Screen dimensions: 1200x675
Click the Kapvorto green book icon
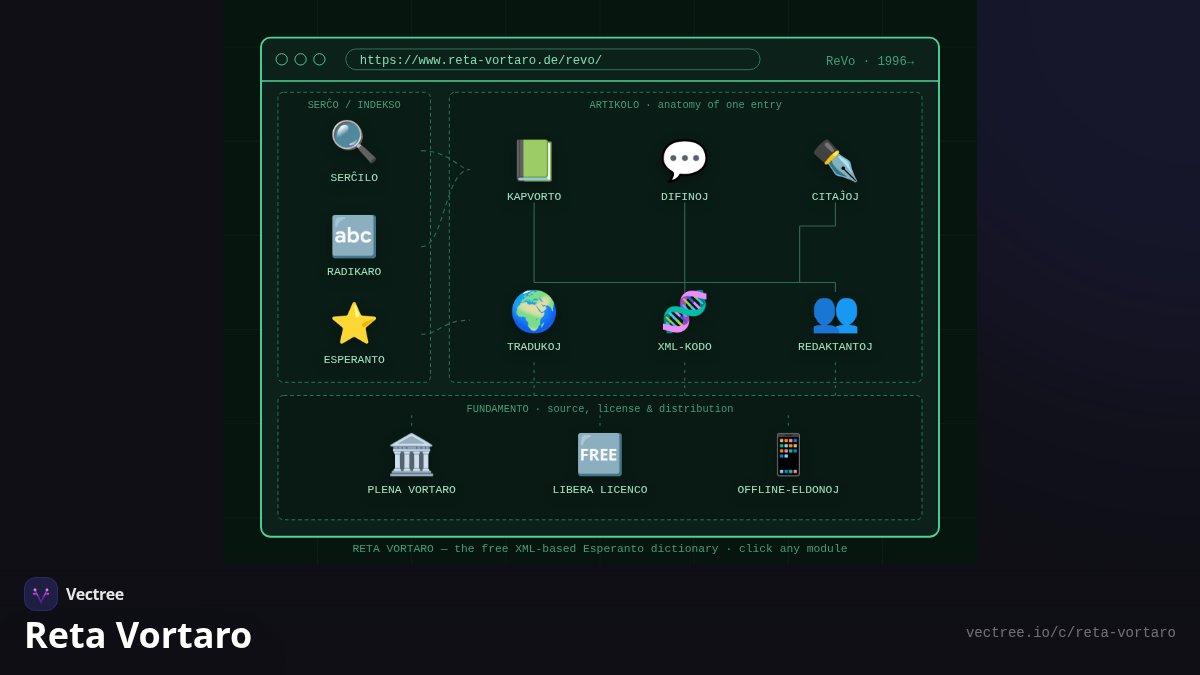click(x=534, y=161)
